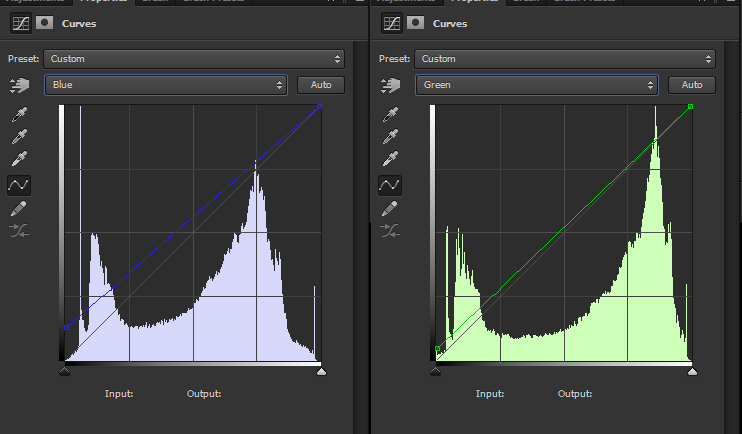Select the pencil draw-curve tool in Blue panel
The width and height of the screenshot is (742, 434).
tap(19, 209)
